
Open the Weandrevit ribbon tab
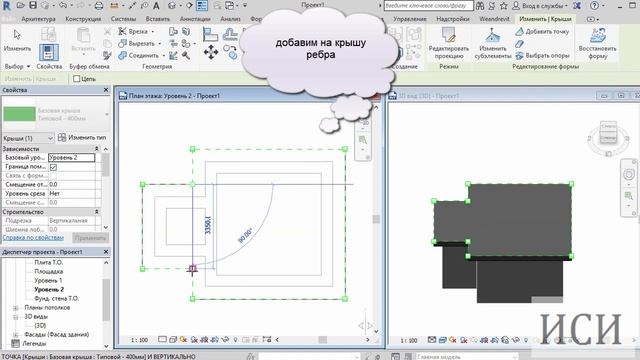[494, 19]
